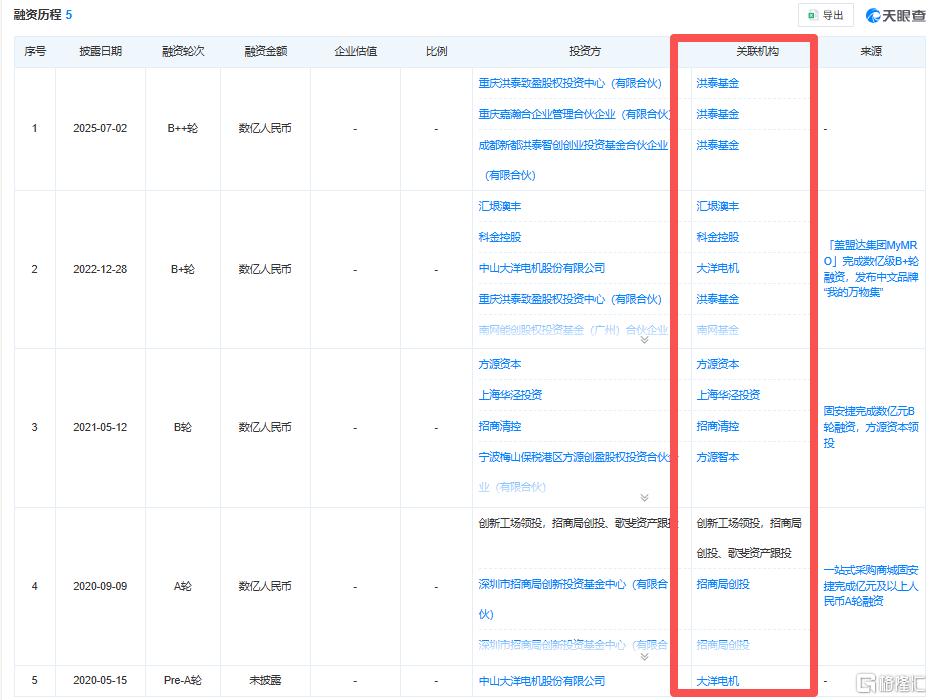Click the 披露日期 column header
This screenshot has width=932, height=700.
tap(100, 51)
